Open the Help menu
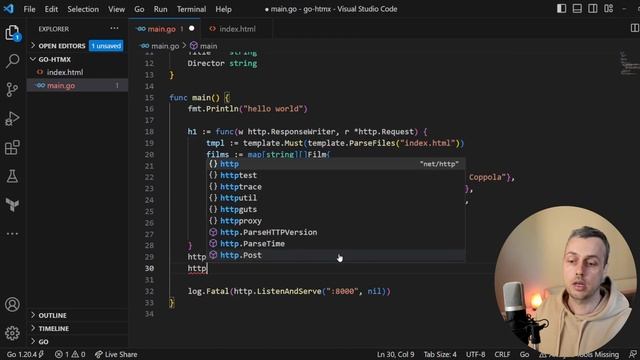The height and width of the screenshot is (360, 640). [x=223, y=9]
